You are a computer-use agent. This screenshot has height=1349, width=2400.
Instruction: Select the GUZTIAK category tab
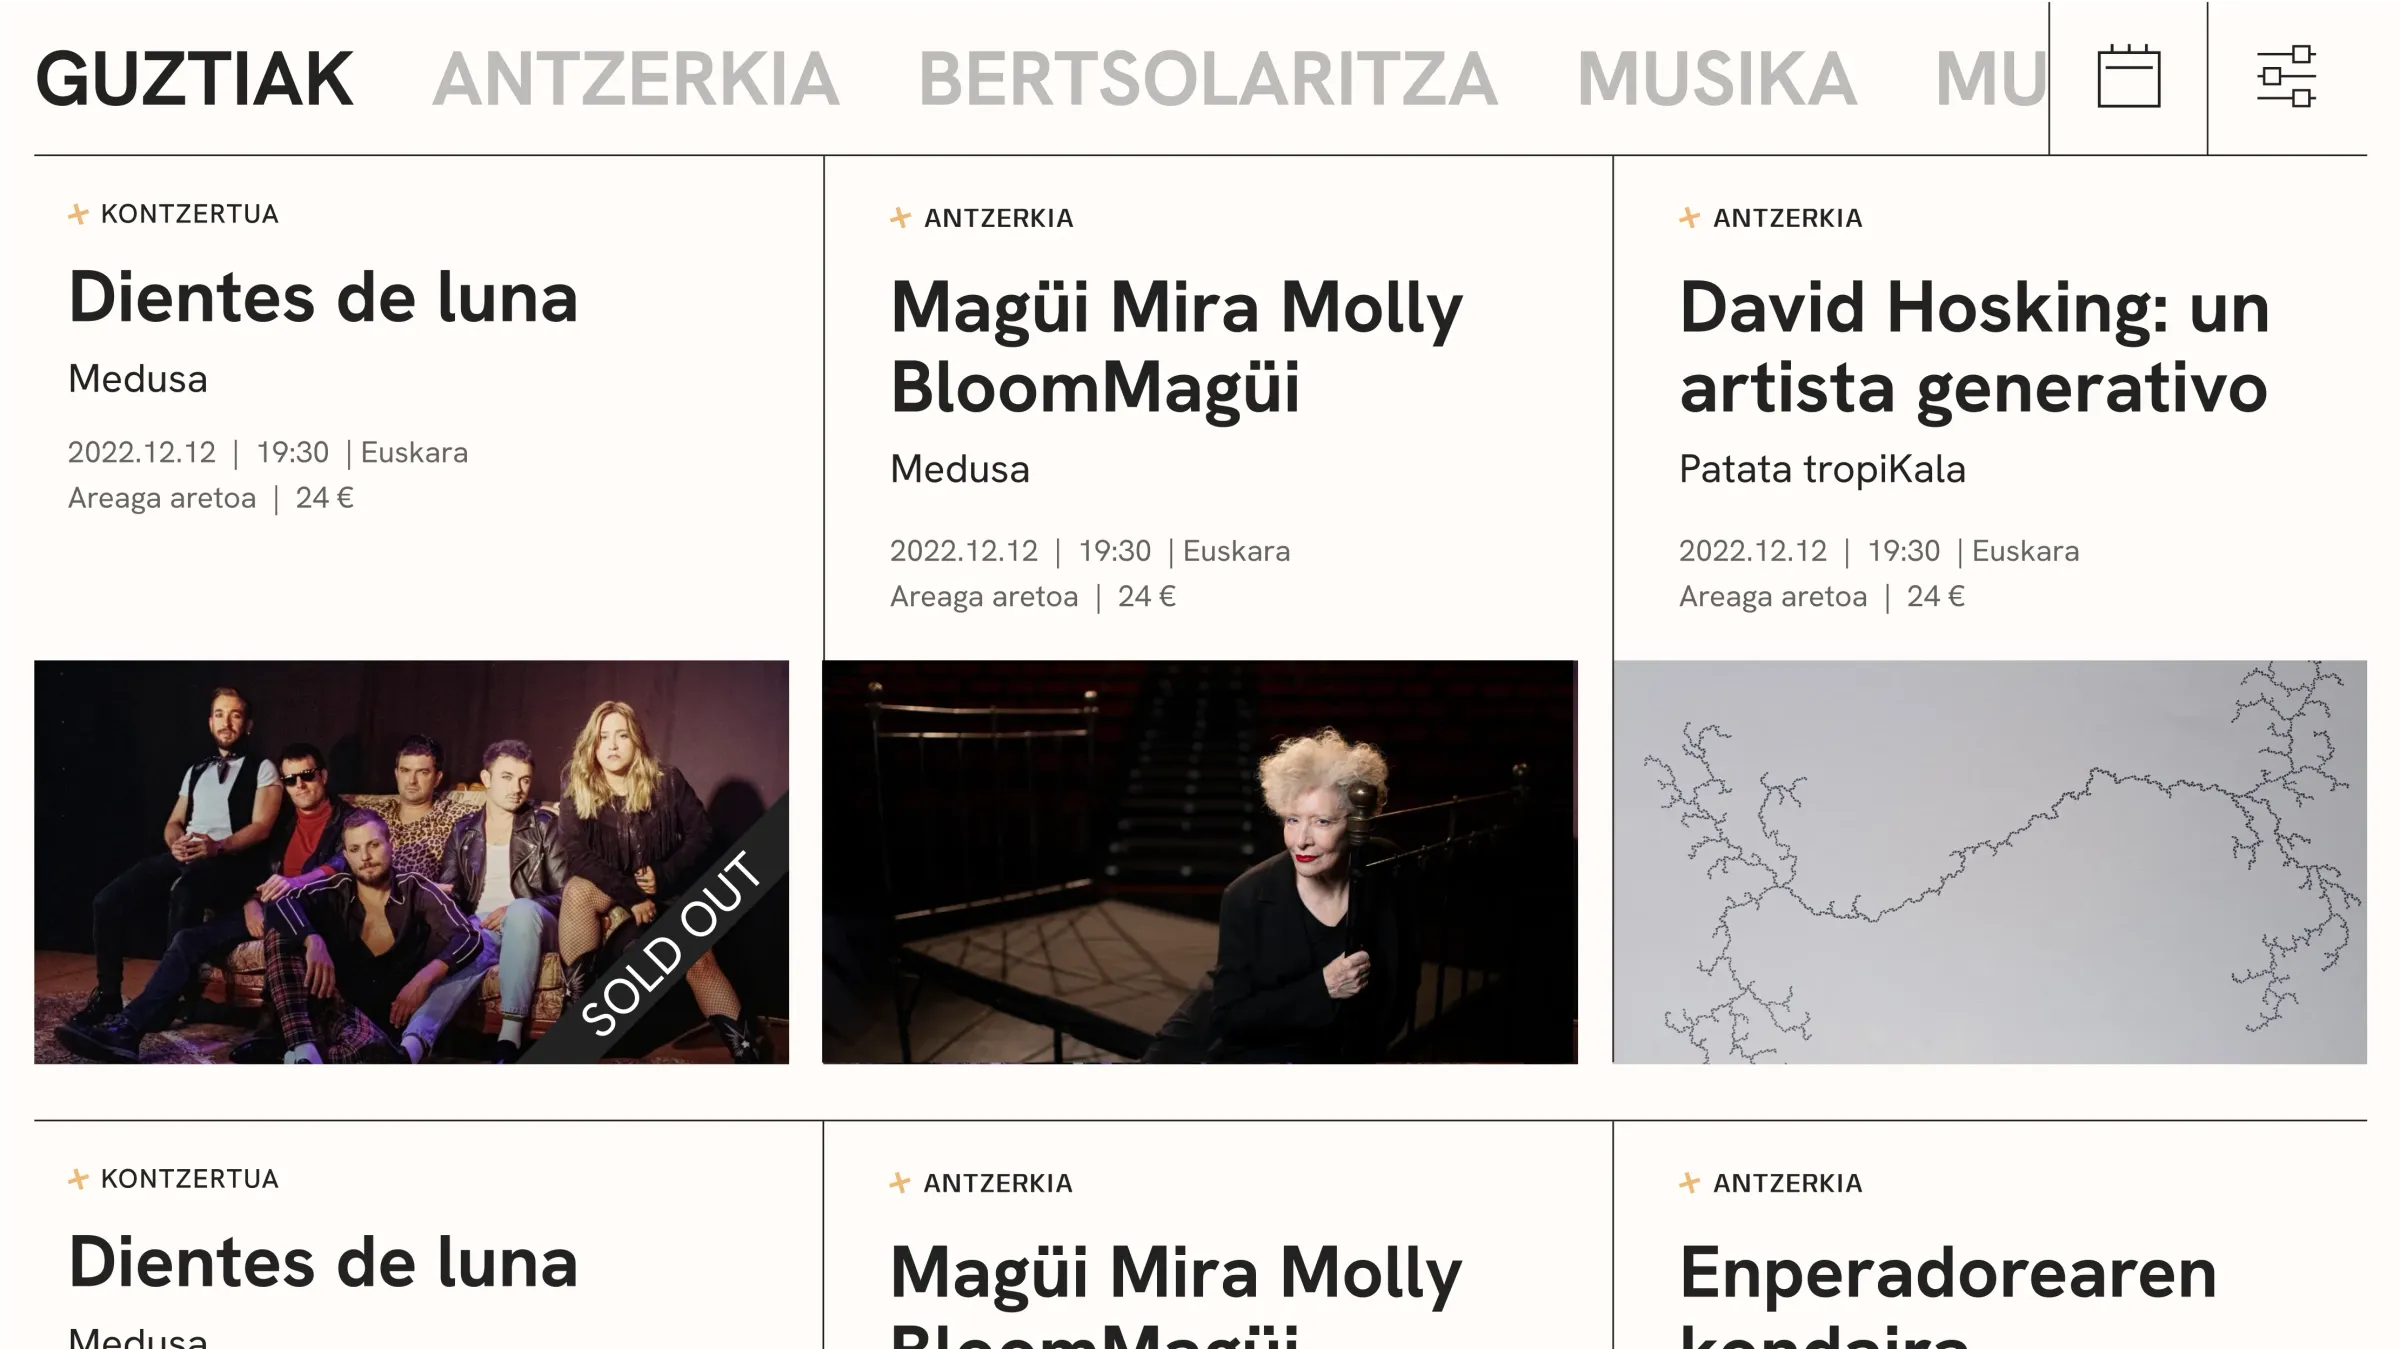[x=194, y=79]
